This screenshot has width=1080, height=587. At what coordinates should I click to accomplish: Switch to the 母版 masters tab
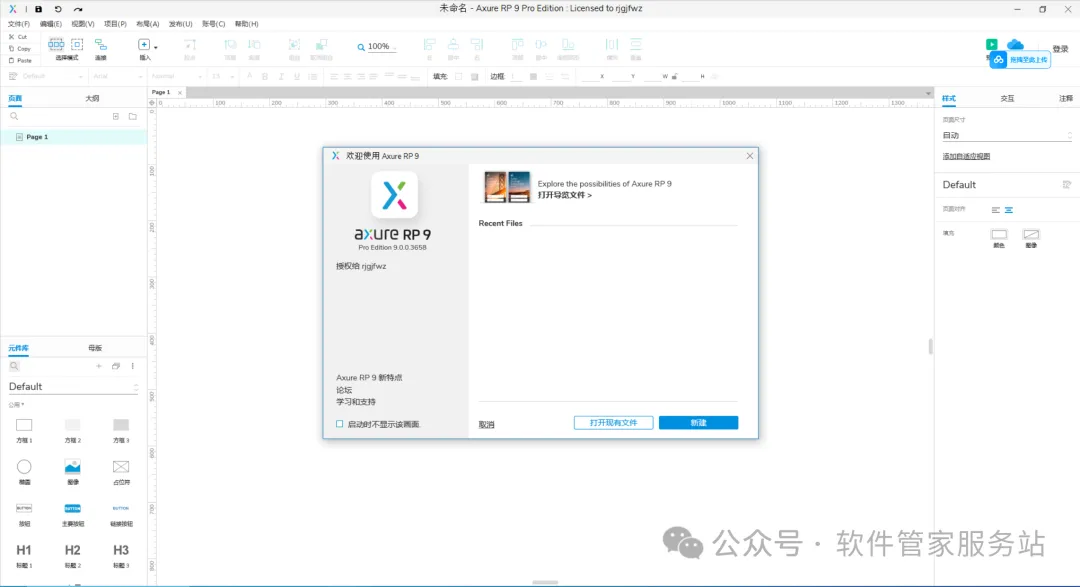click(x=95, y=348)
